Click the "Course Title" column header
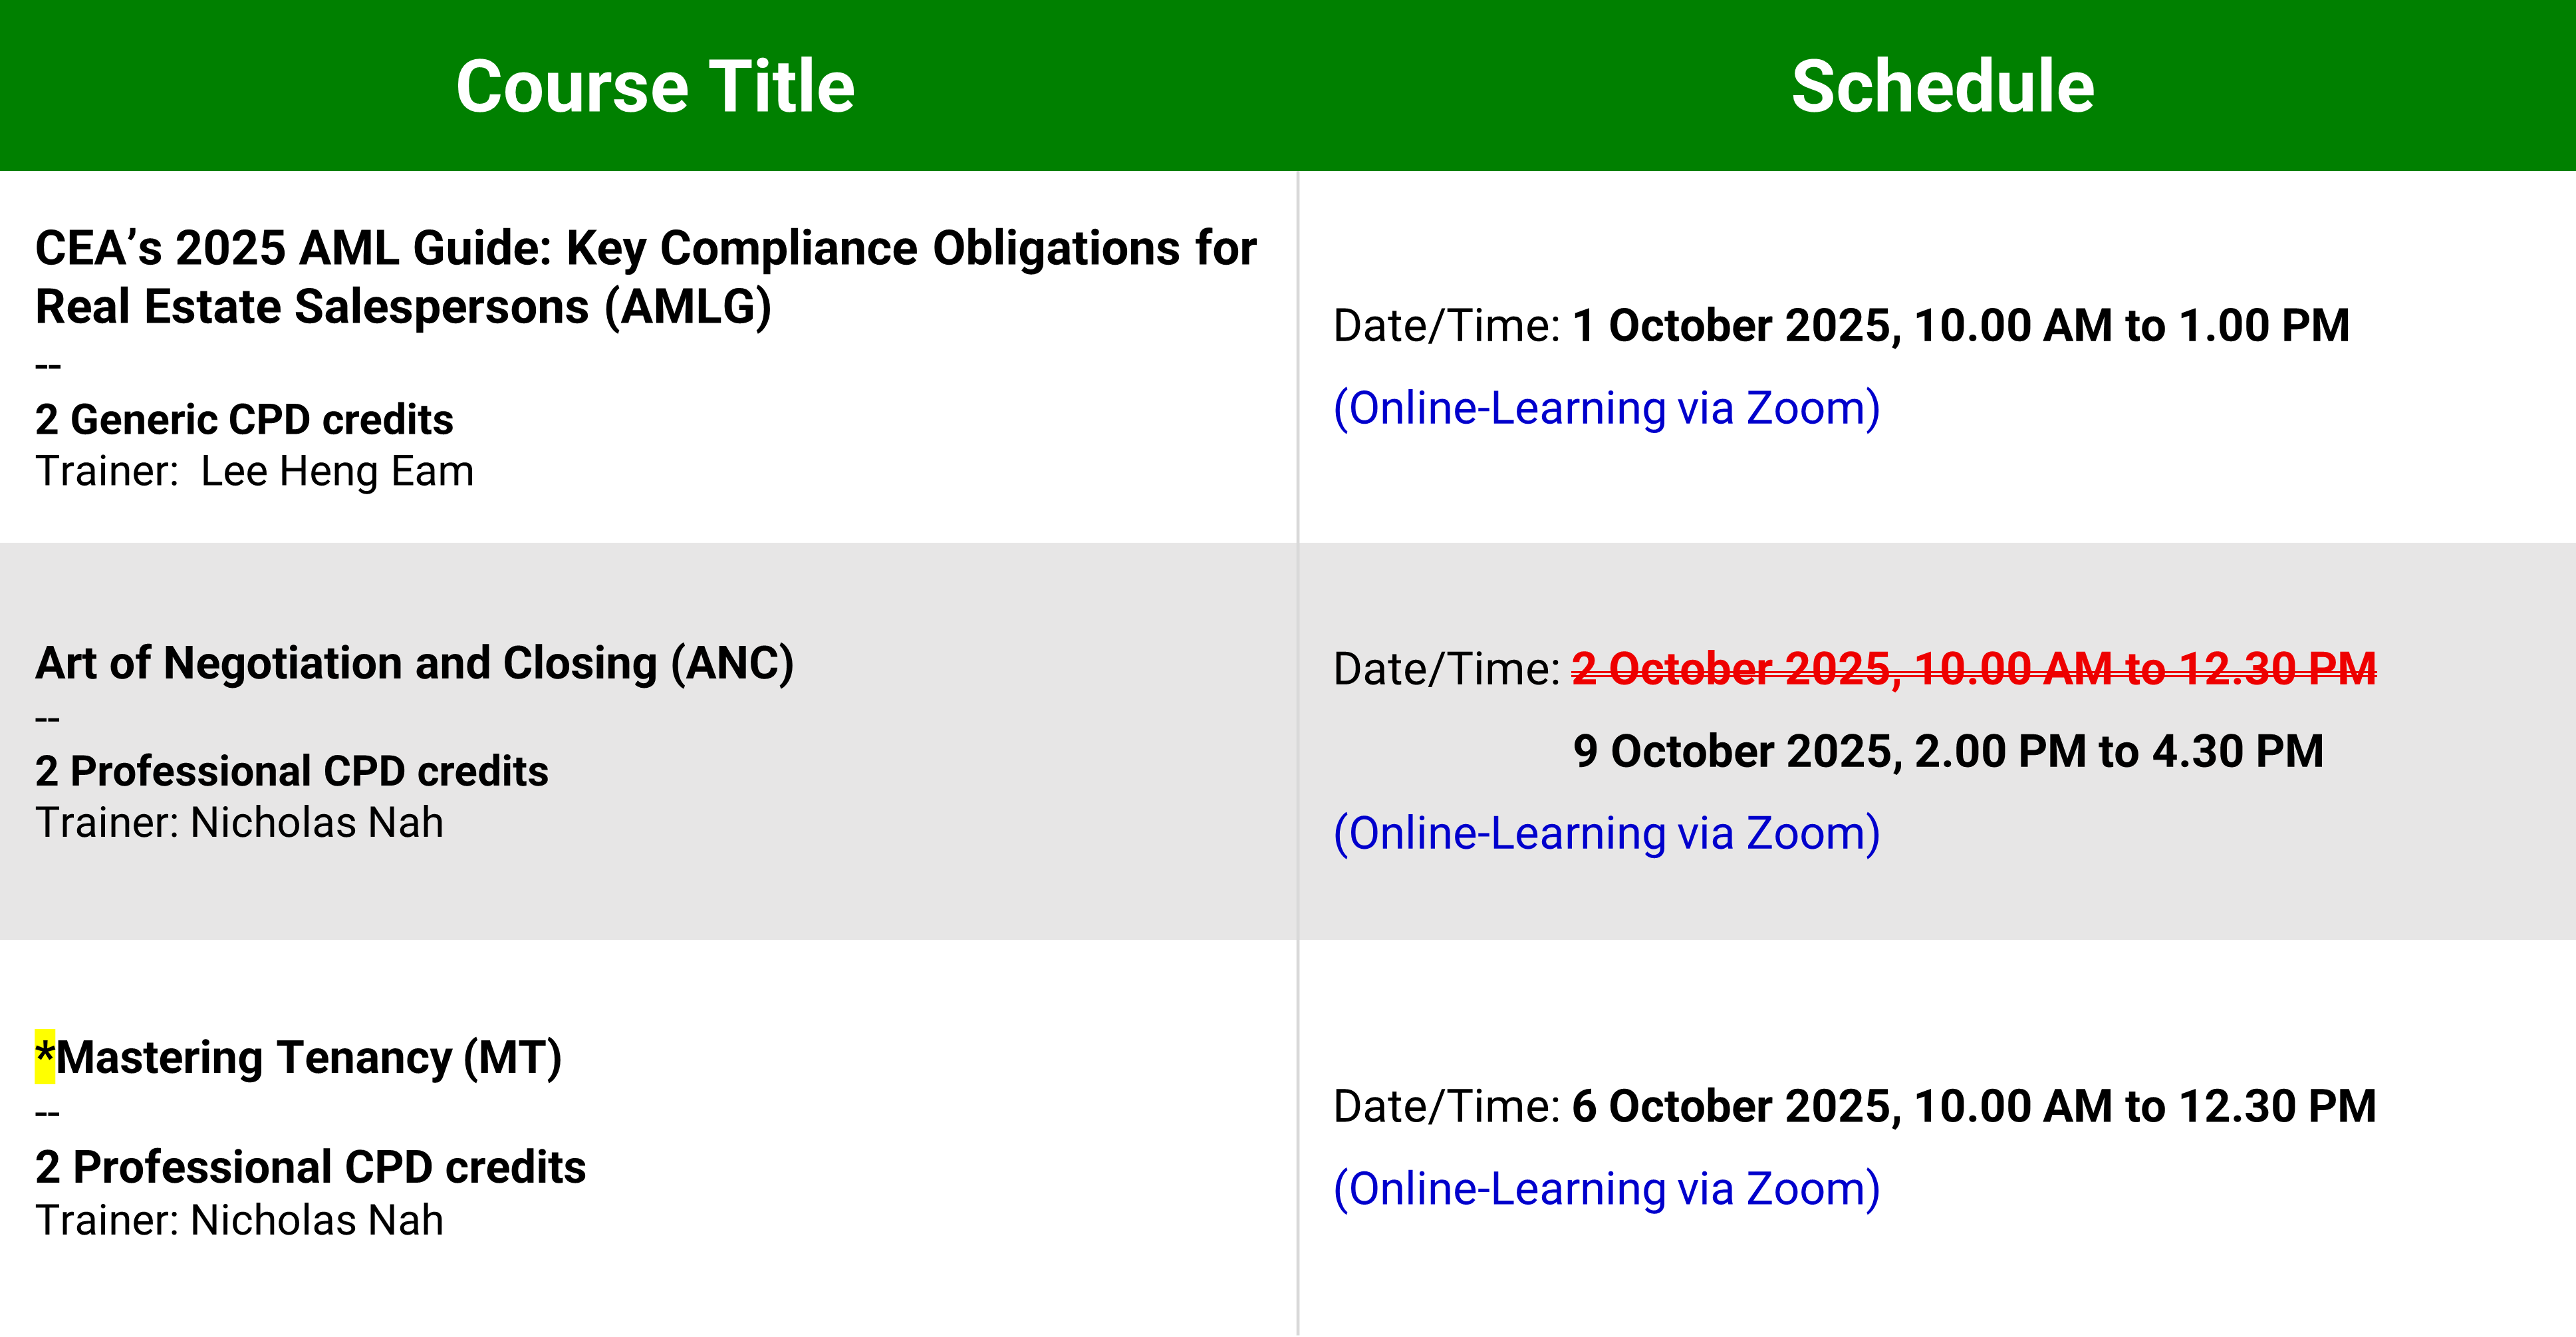 click(655, 86)
